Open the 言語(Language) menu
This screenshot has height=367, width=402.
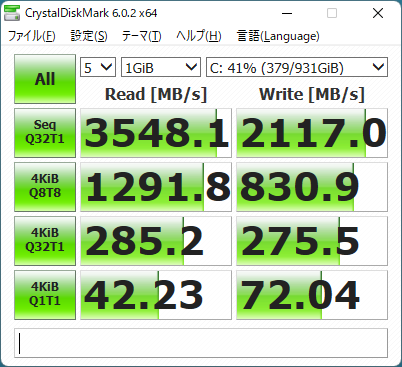[278, 36]
